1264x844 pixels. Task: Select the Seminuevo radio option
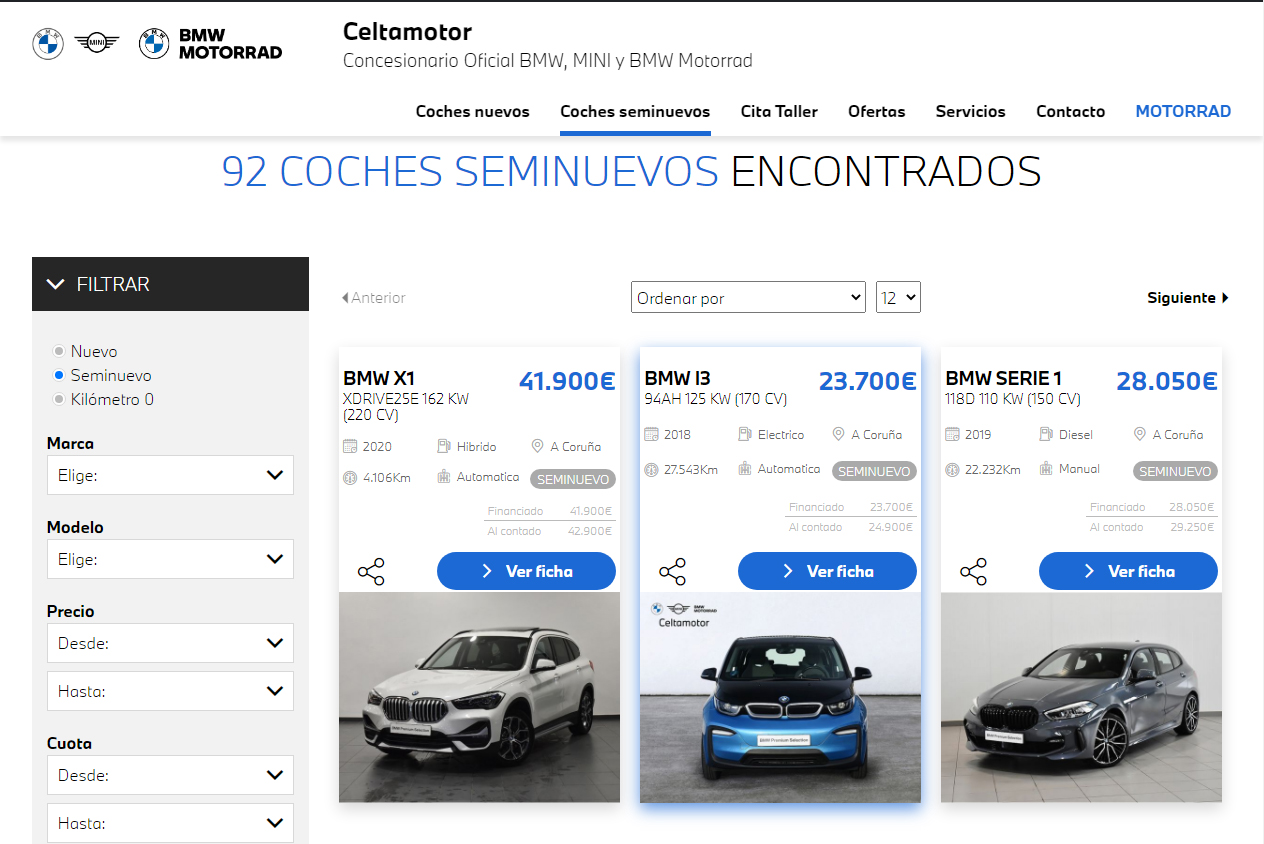click(x=60, y=376)
